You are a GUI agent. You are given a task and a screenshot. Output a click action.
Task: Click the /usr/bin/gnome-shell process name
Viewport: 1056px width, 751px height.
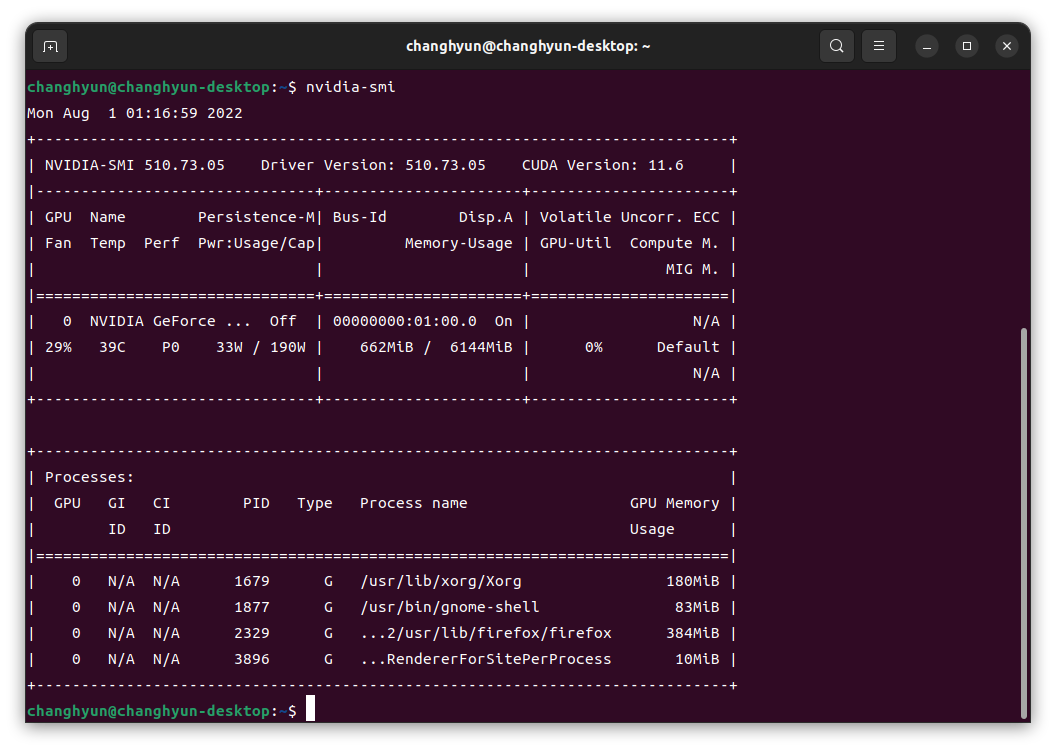coord(450,608)
